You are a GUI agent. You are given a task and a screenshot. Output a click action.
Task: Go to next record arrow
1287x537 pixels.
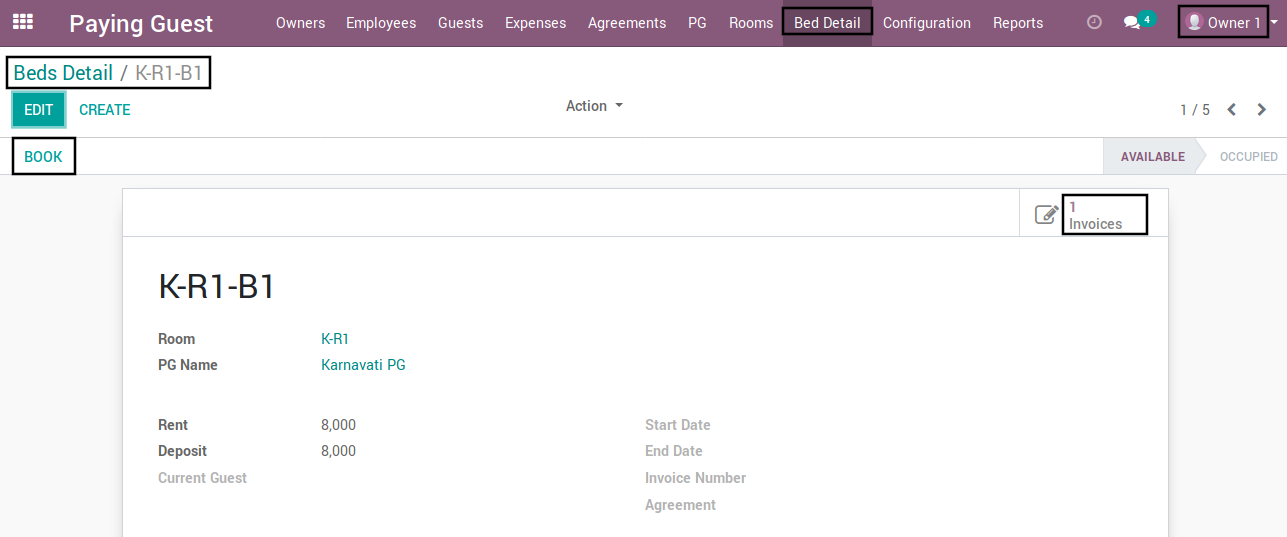tap(1262, 110)
